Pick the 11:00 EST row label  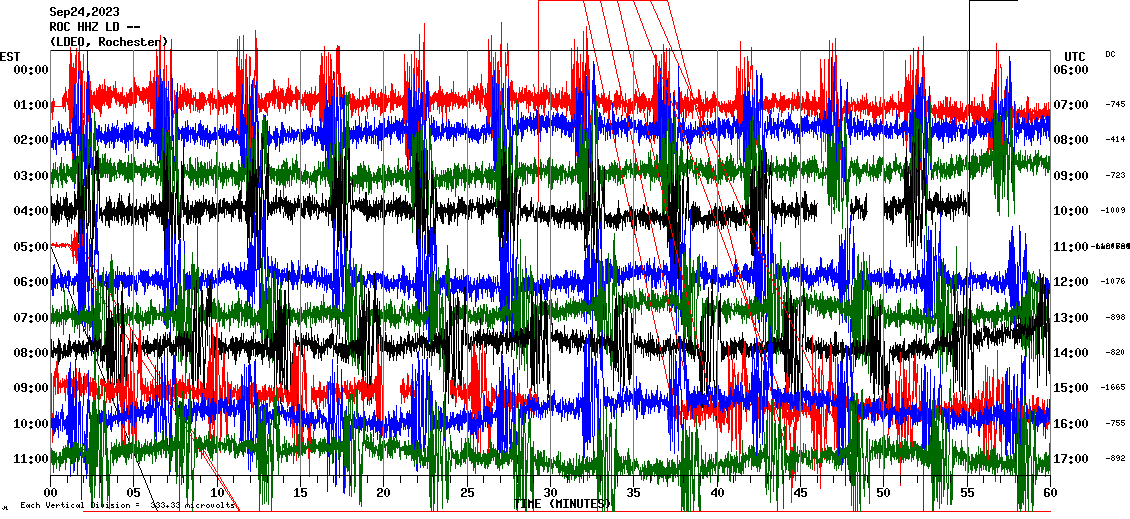click(32, 459)
